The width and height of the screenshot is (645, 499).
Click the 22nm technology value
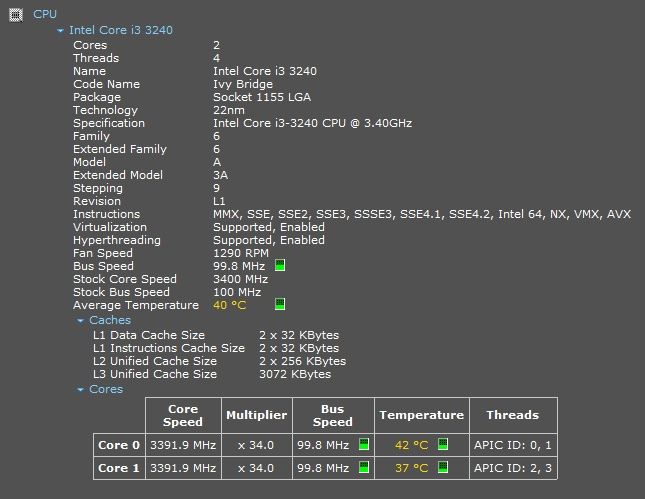229,110
